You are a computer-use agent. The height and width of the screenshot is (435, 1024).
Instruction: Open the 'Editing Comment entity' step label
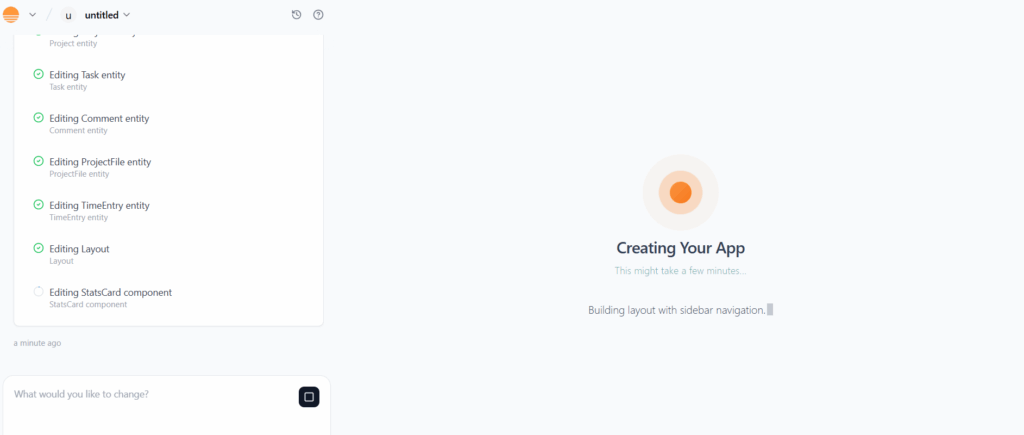tap(99, 118)
